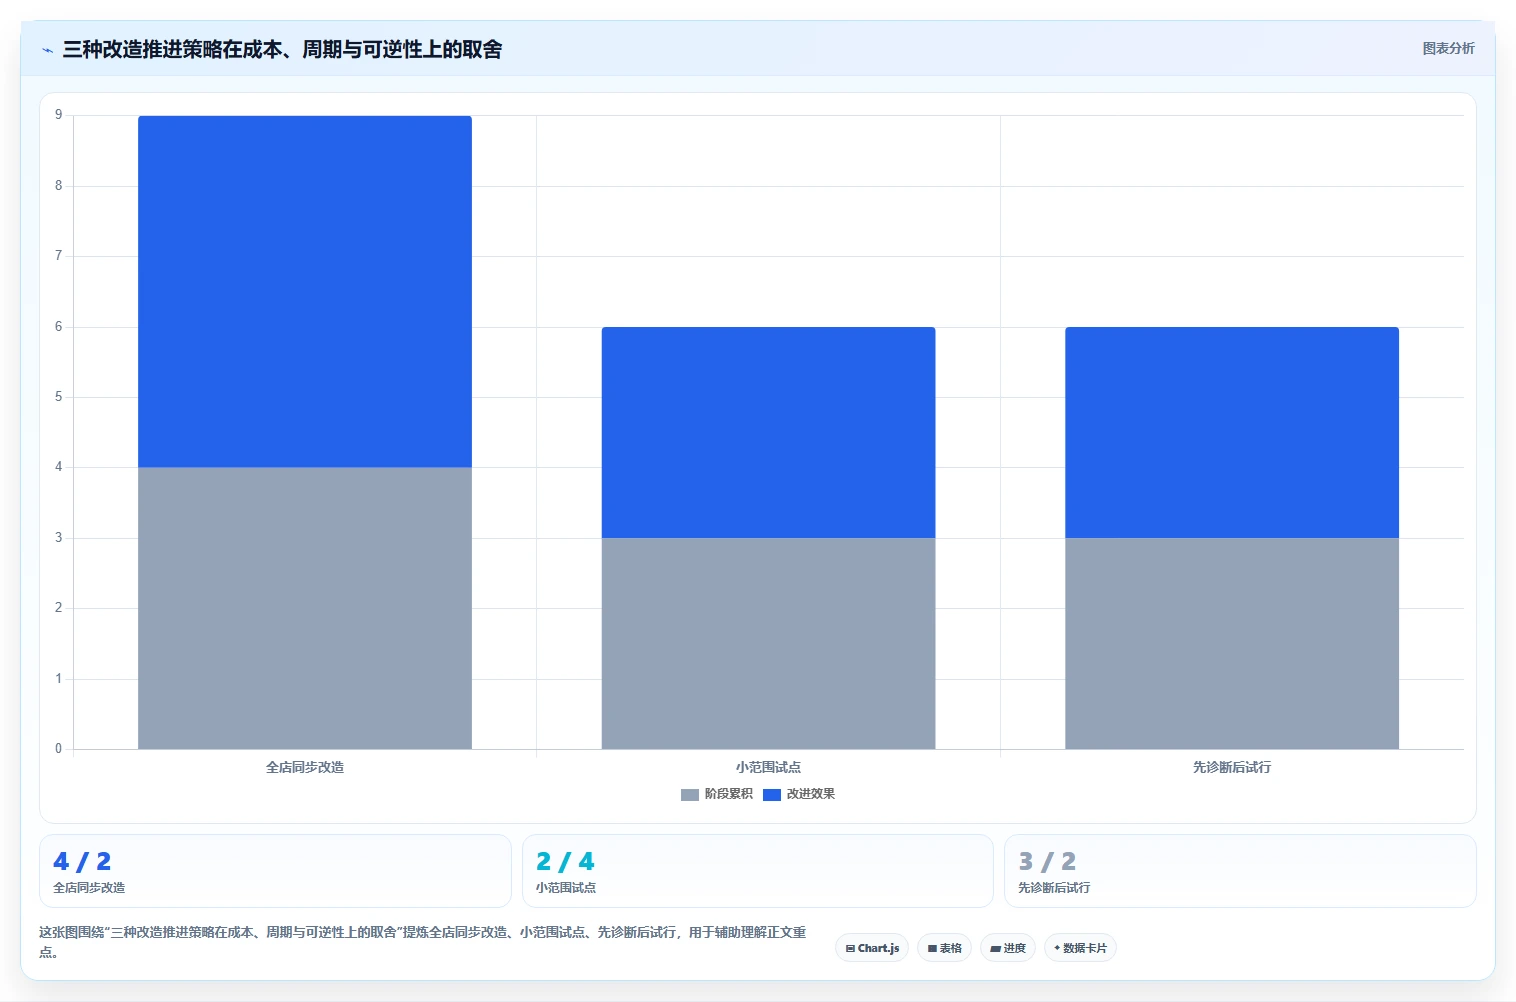1516x1002 pixels.
Task: Click the blue bar segment for 先诊断后试行
Action: tap(1232, 432)
